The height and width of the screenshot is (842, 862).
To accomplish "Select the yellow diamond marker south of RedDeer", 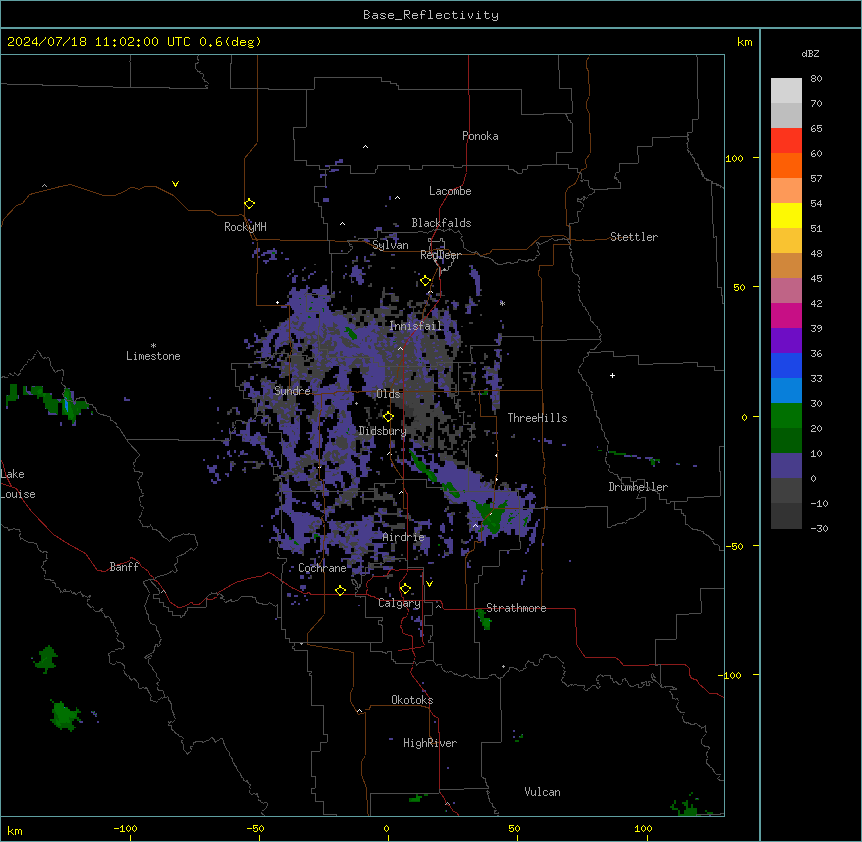I will [425, 281].
